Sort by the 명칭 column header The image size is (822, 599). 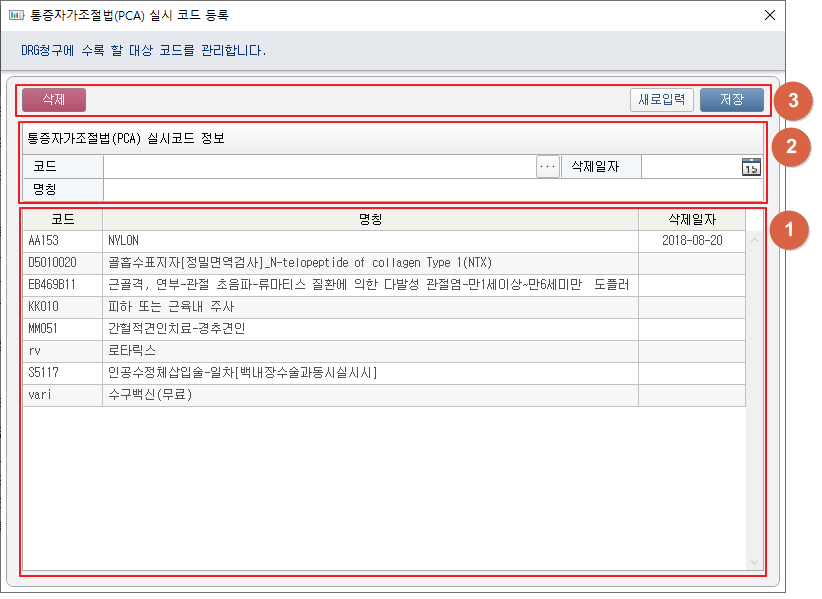tap(370, 219)
